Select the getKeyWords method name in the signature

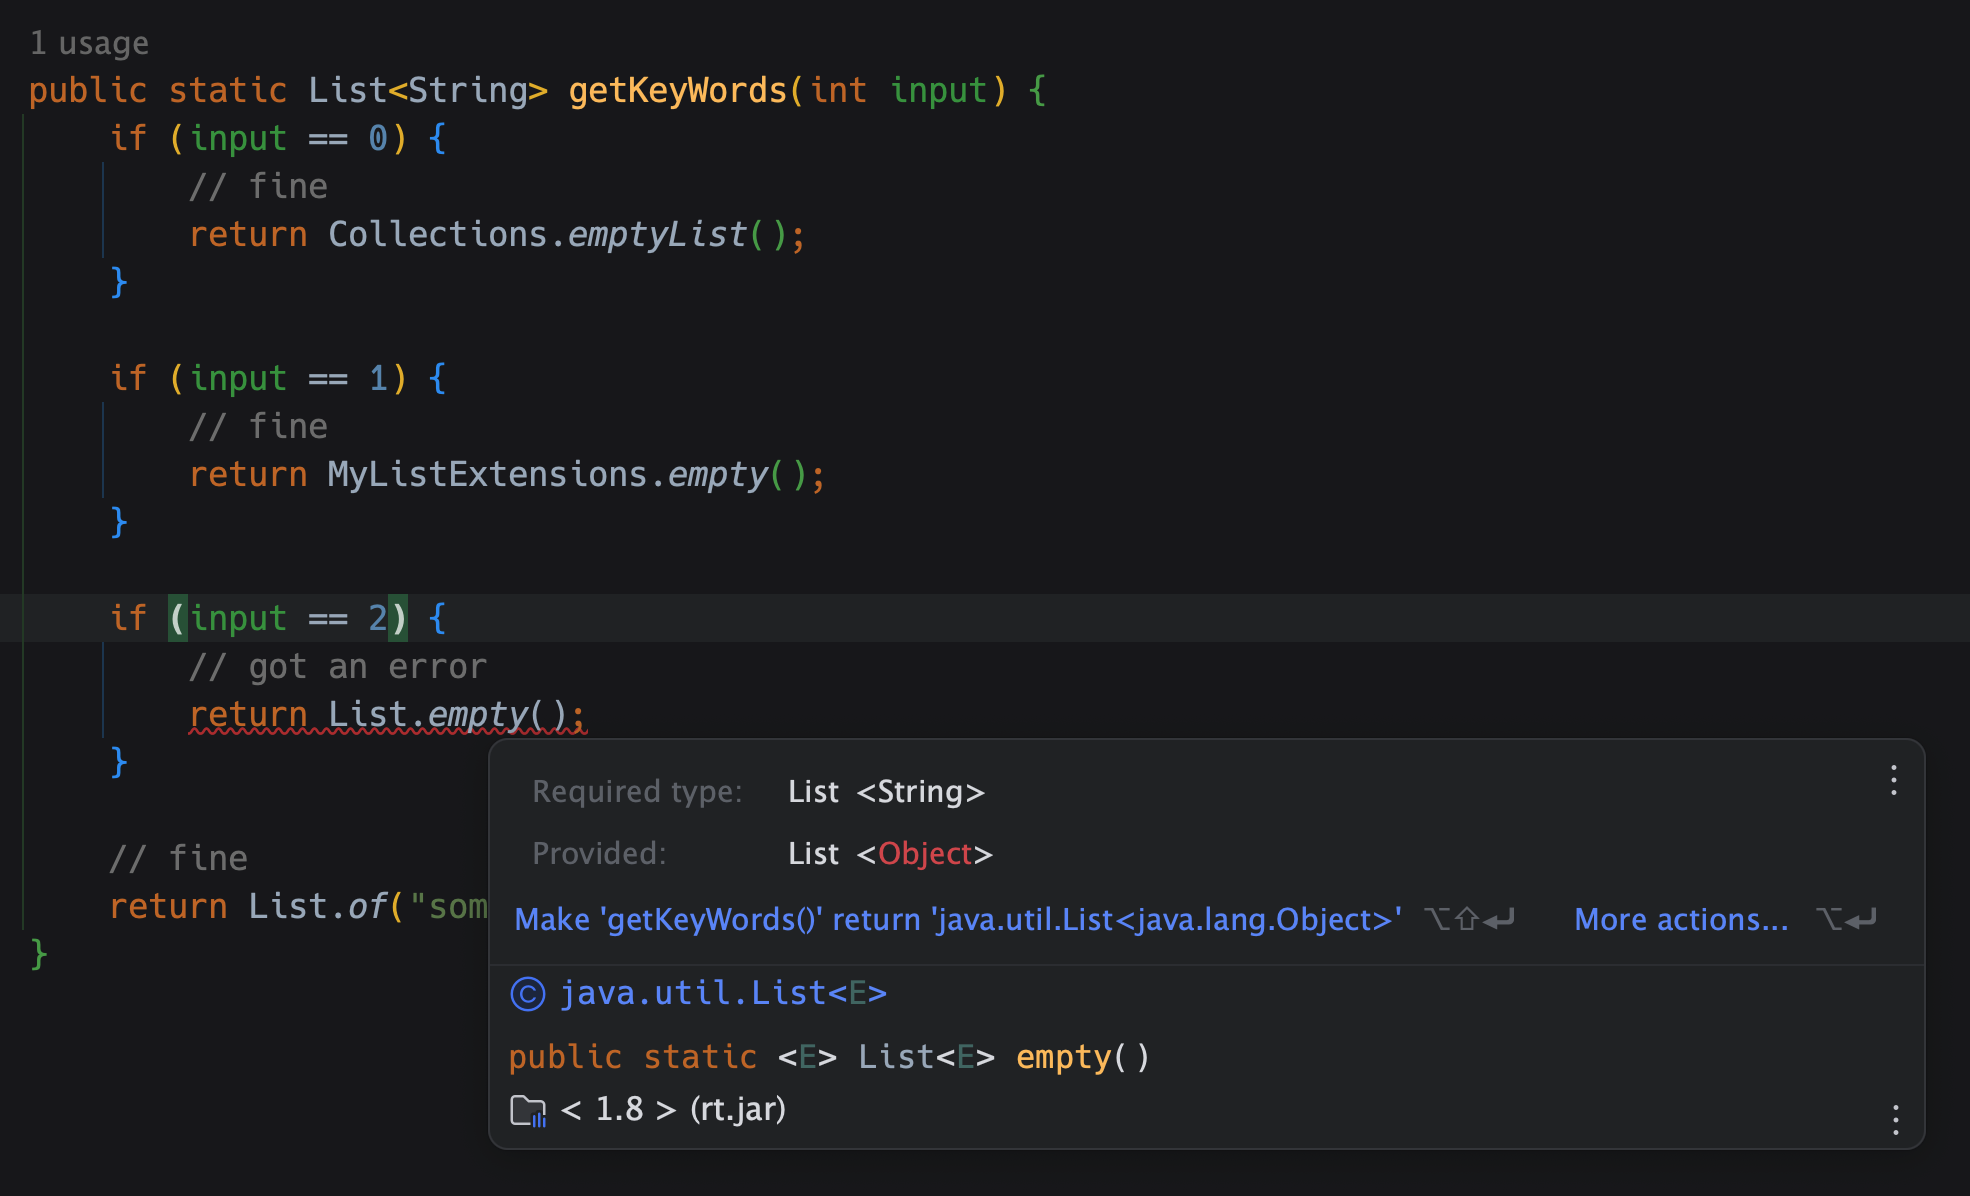click(x=676, y=89)
